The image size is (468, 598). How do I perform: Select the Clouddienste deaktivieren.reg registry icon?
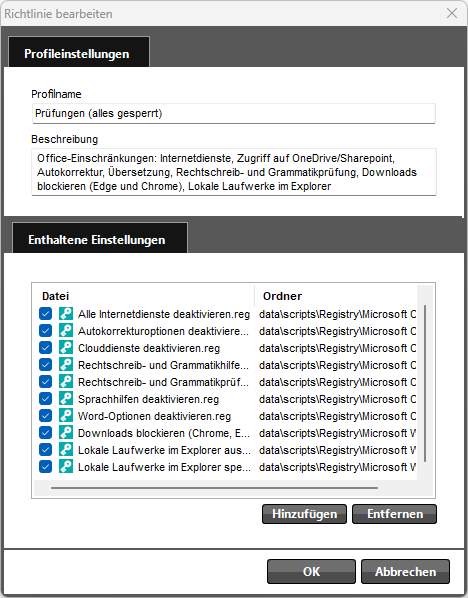click(x=66, y=347)
